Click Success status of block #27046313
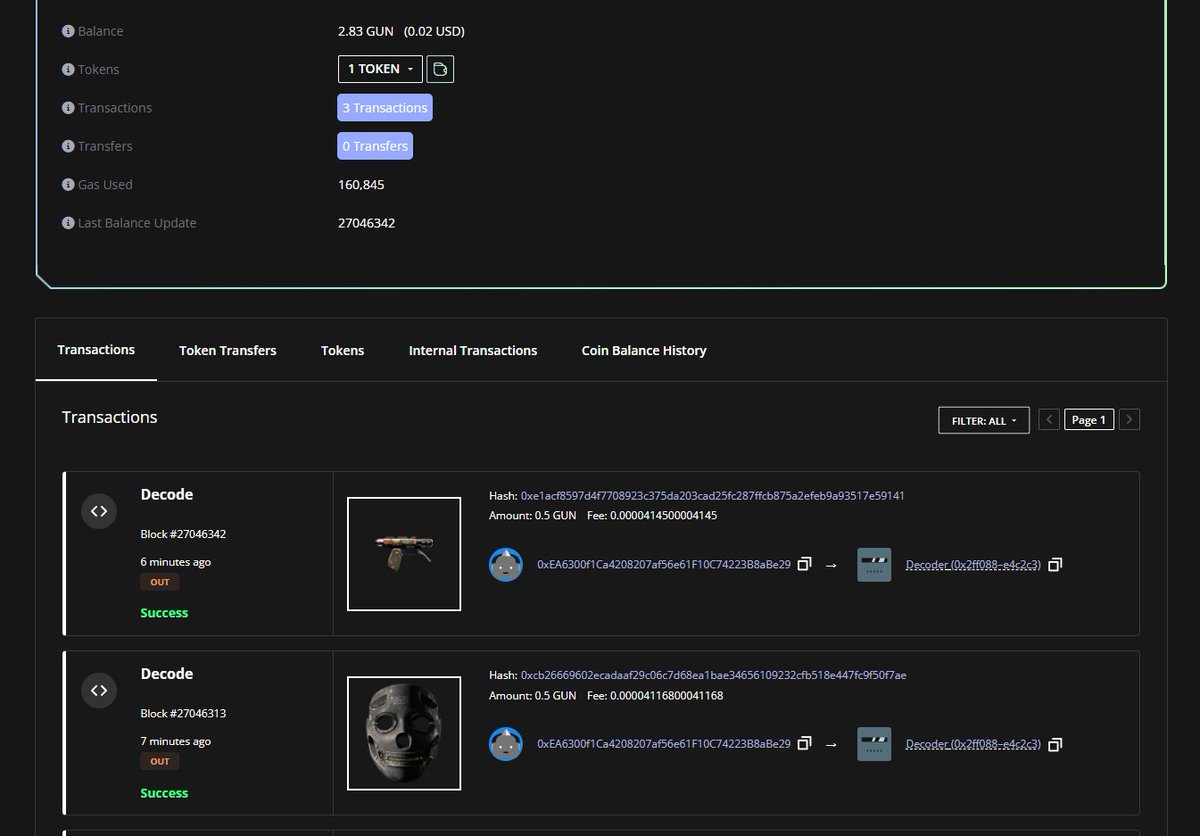The height and width of the screenshot is (836, 1200). coord(164,793)
